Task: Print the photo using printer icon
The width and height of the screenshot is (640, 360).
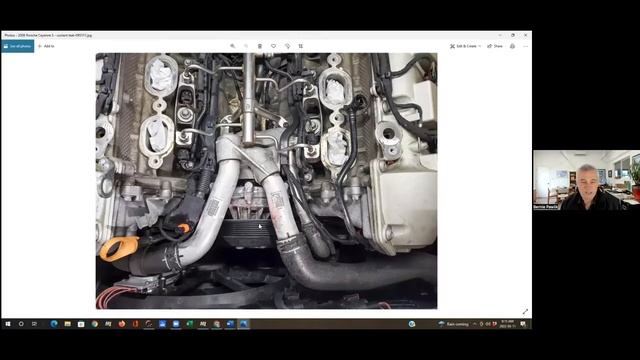Action: 512,46
